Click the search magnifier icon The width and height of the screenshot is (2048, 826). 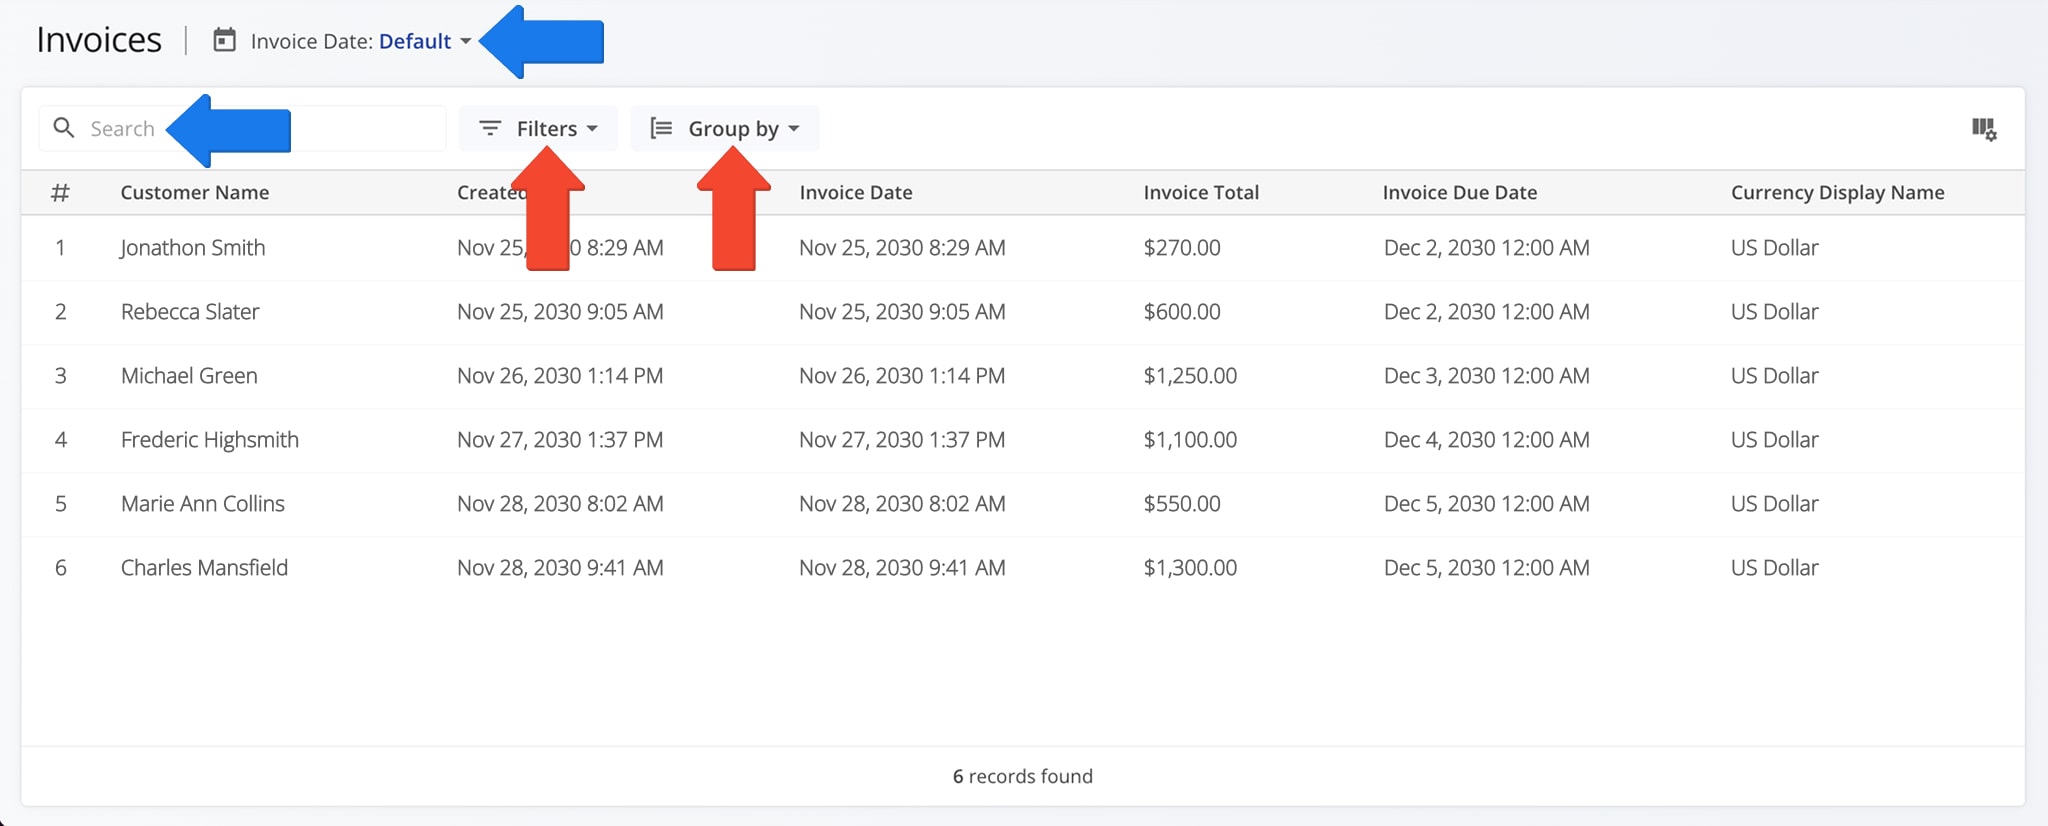click(64, 128)
